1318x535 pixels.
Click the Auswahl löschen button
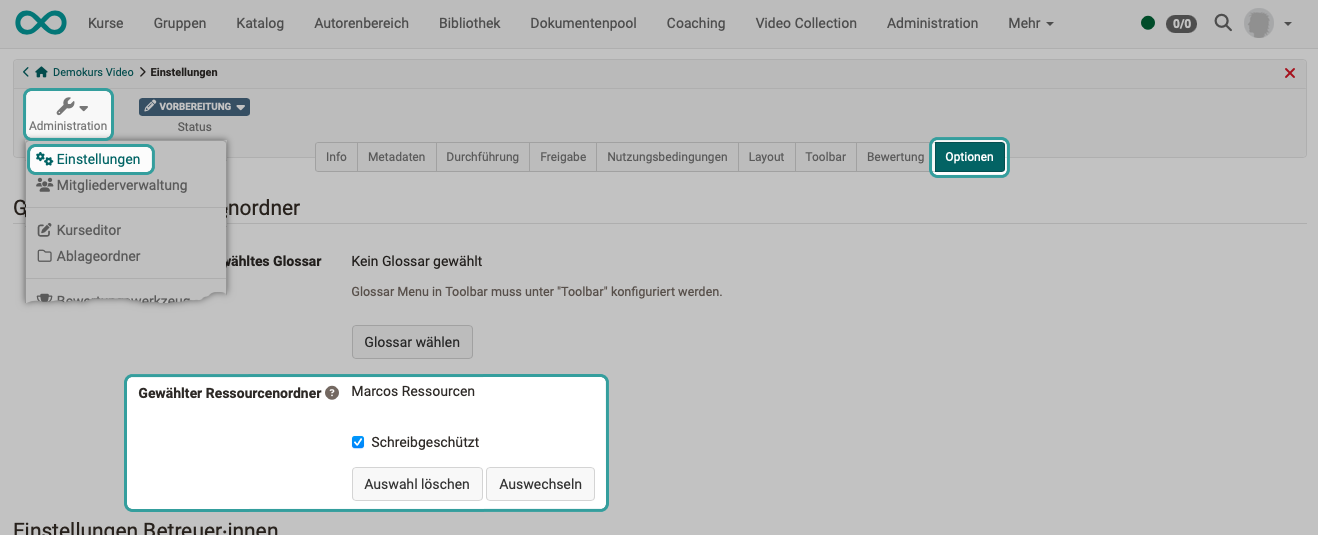coord(417,484)
